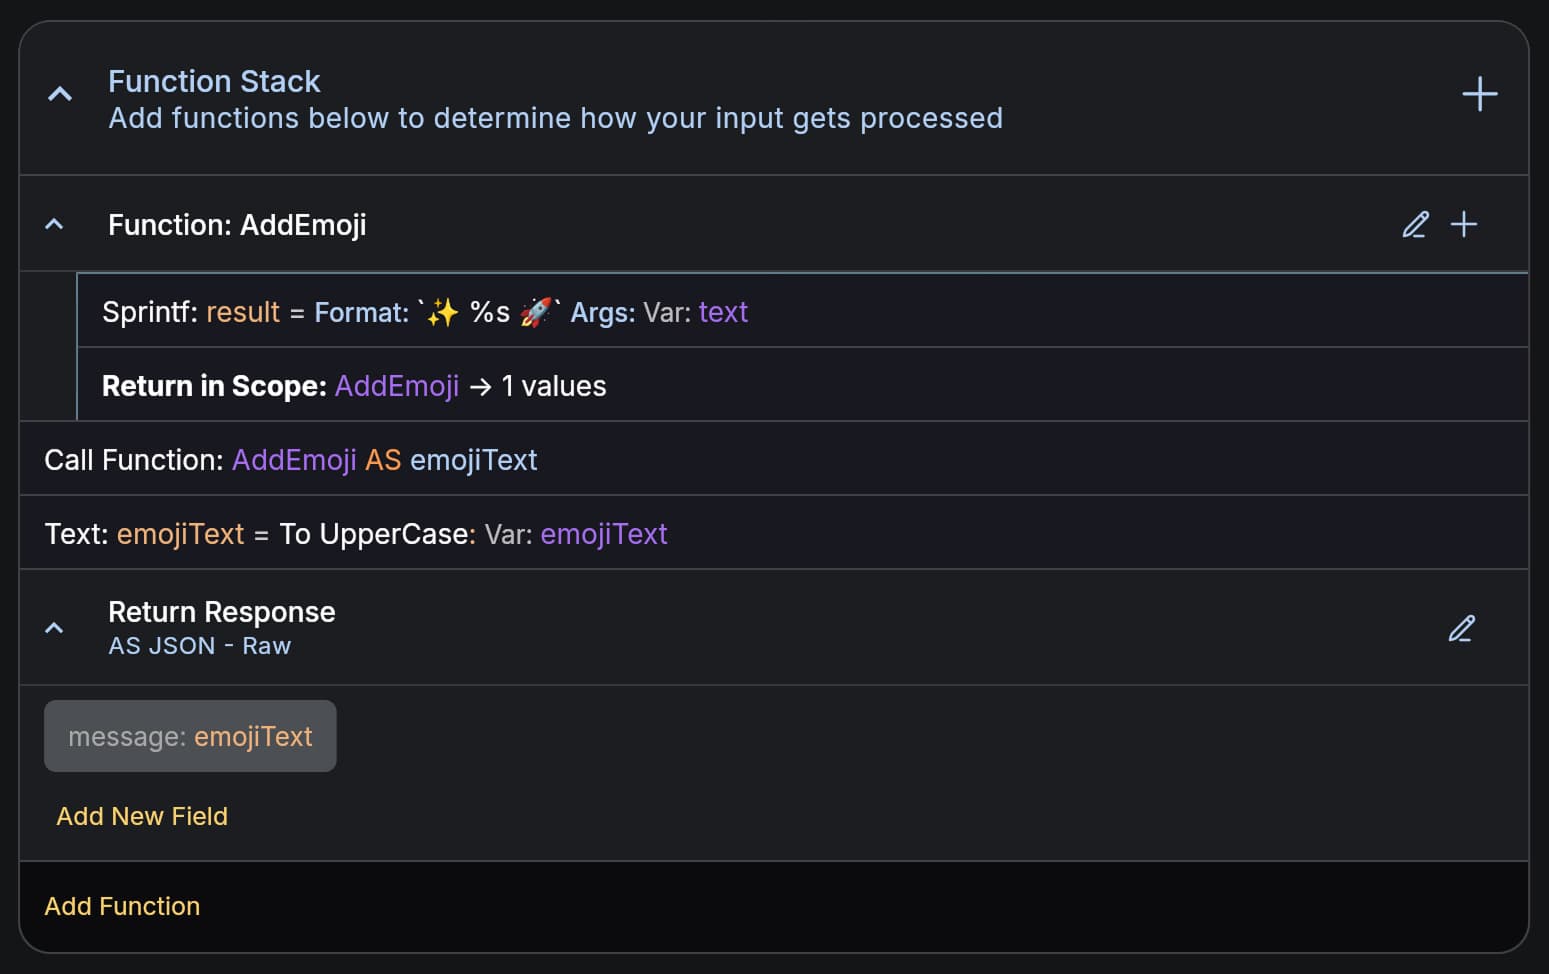Collapse the Return Response section
Image resolution: width=1549 pixels, height=974 pixels.
click(53, 627)
